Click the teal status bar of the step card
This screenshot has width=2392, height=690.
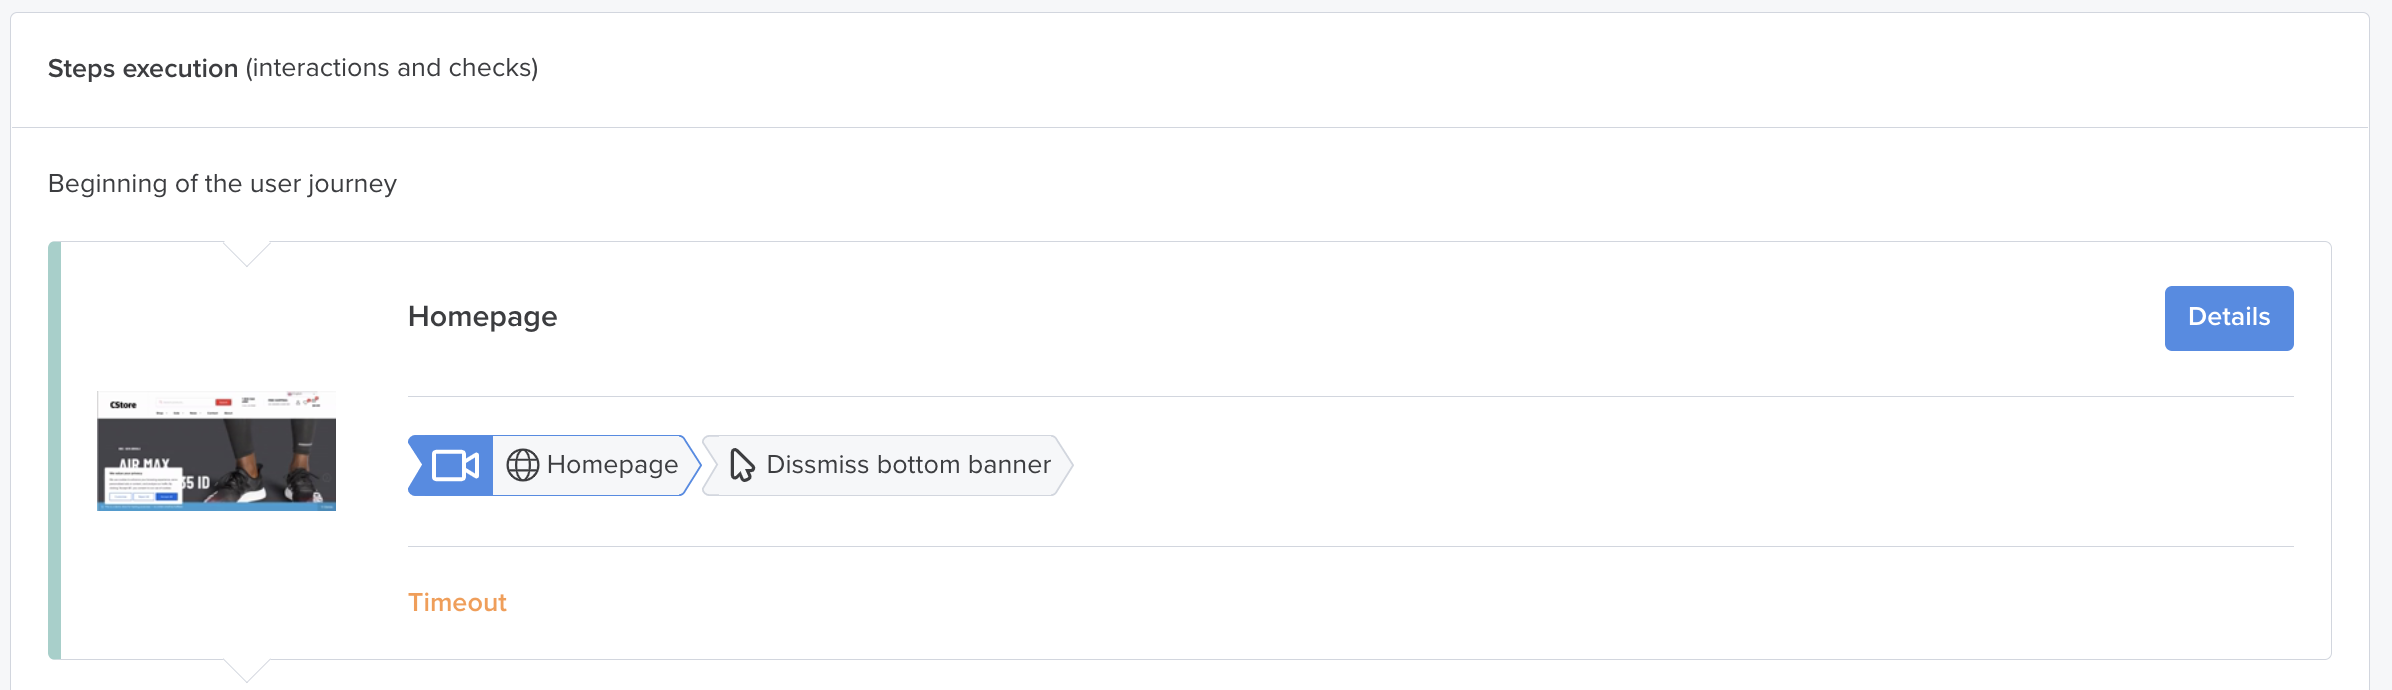click(x=54, y=450)
